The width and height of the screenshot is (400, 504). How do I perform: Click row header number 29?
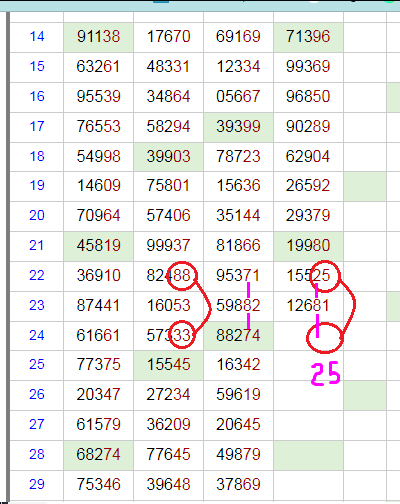coord(37,485)
